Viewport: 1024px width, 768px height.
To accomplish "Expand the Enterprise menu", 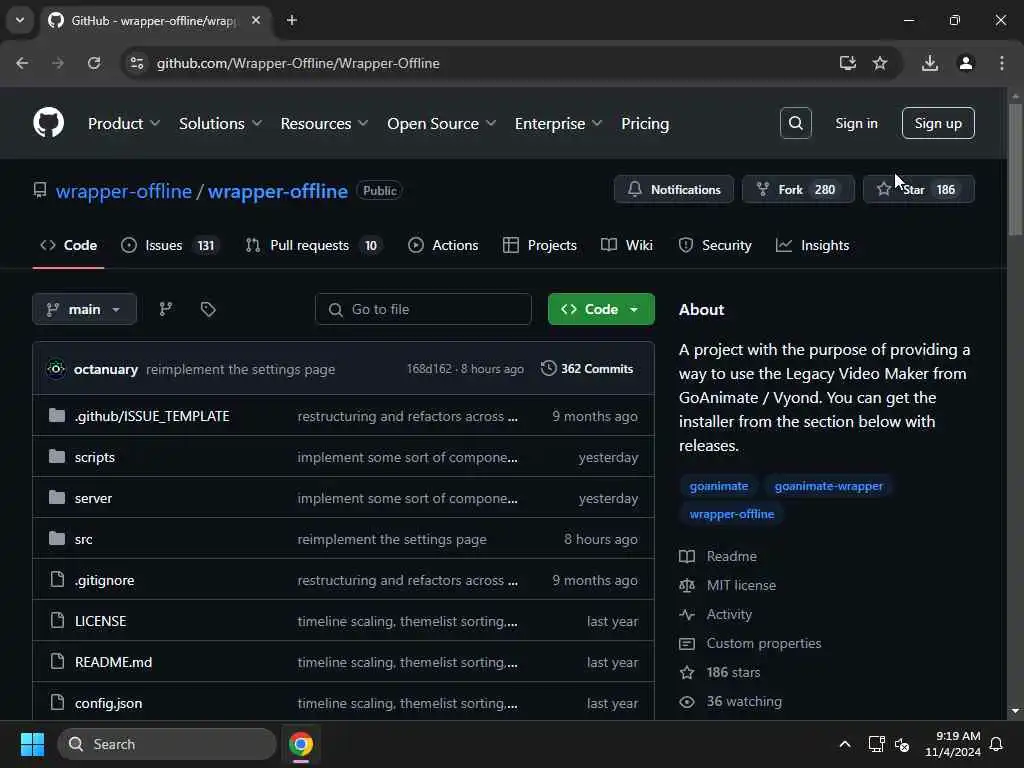I will point(558,123).
